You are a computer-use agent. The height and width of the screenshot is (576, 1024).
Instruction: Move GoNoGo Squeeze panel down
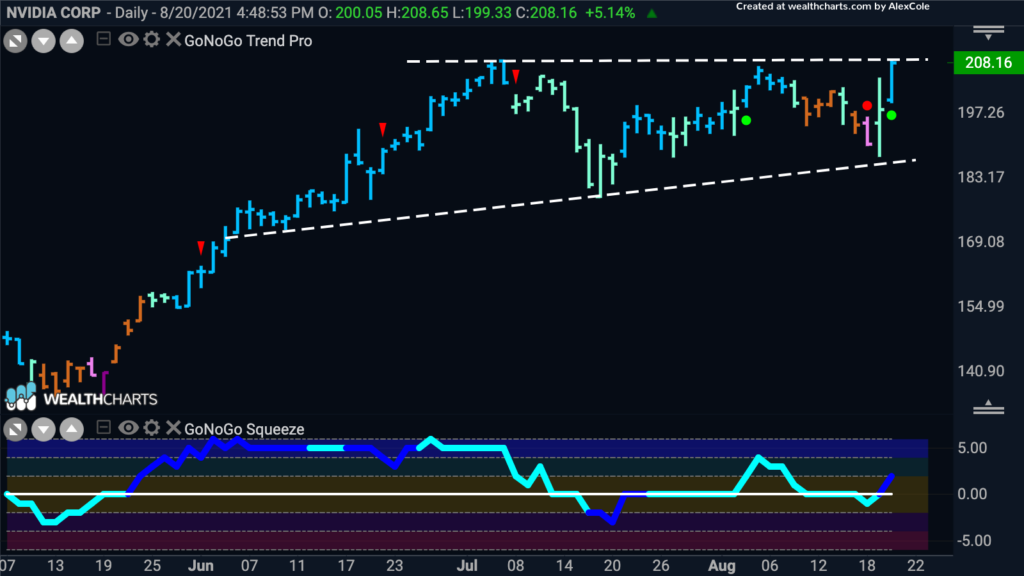[x=44, y=430]
